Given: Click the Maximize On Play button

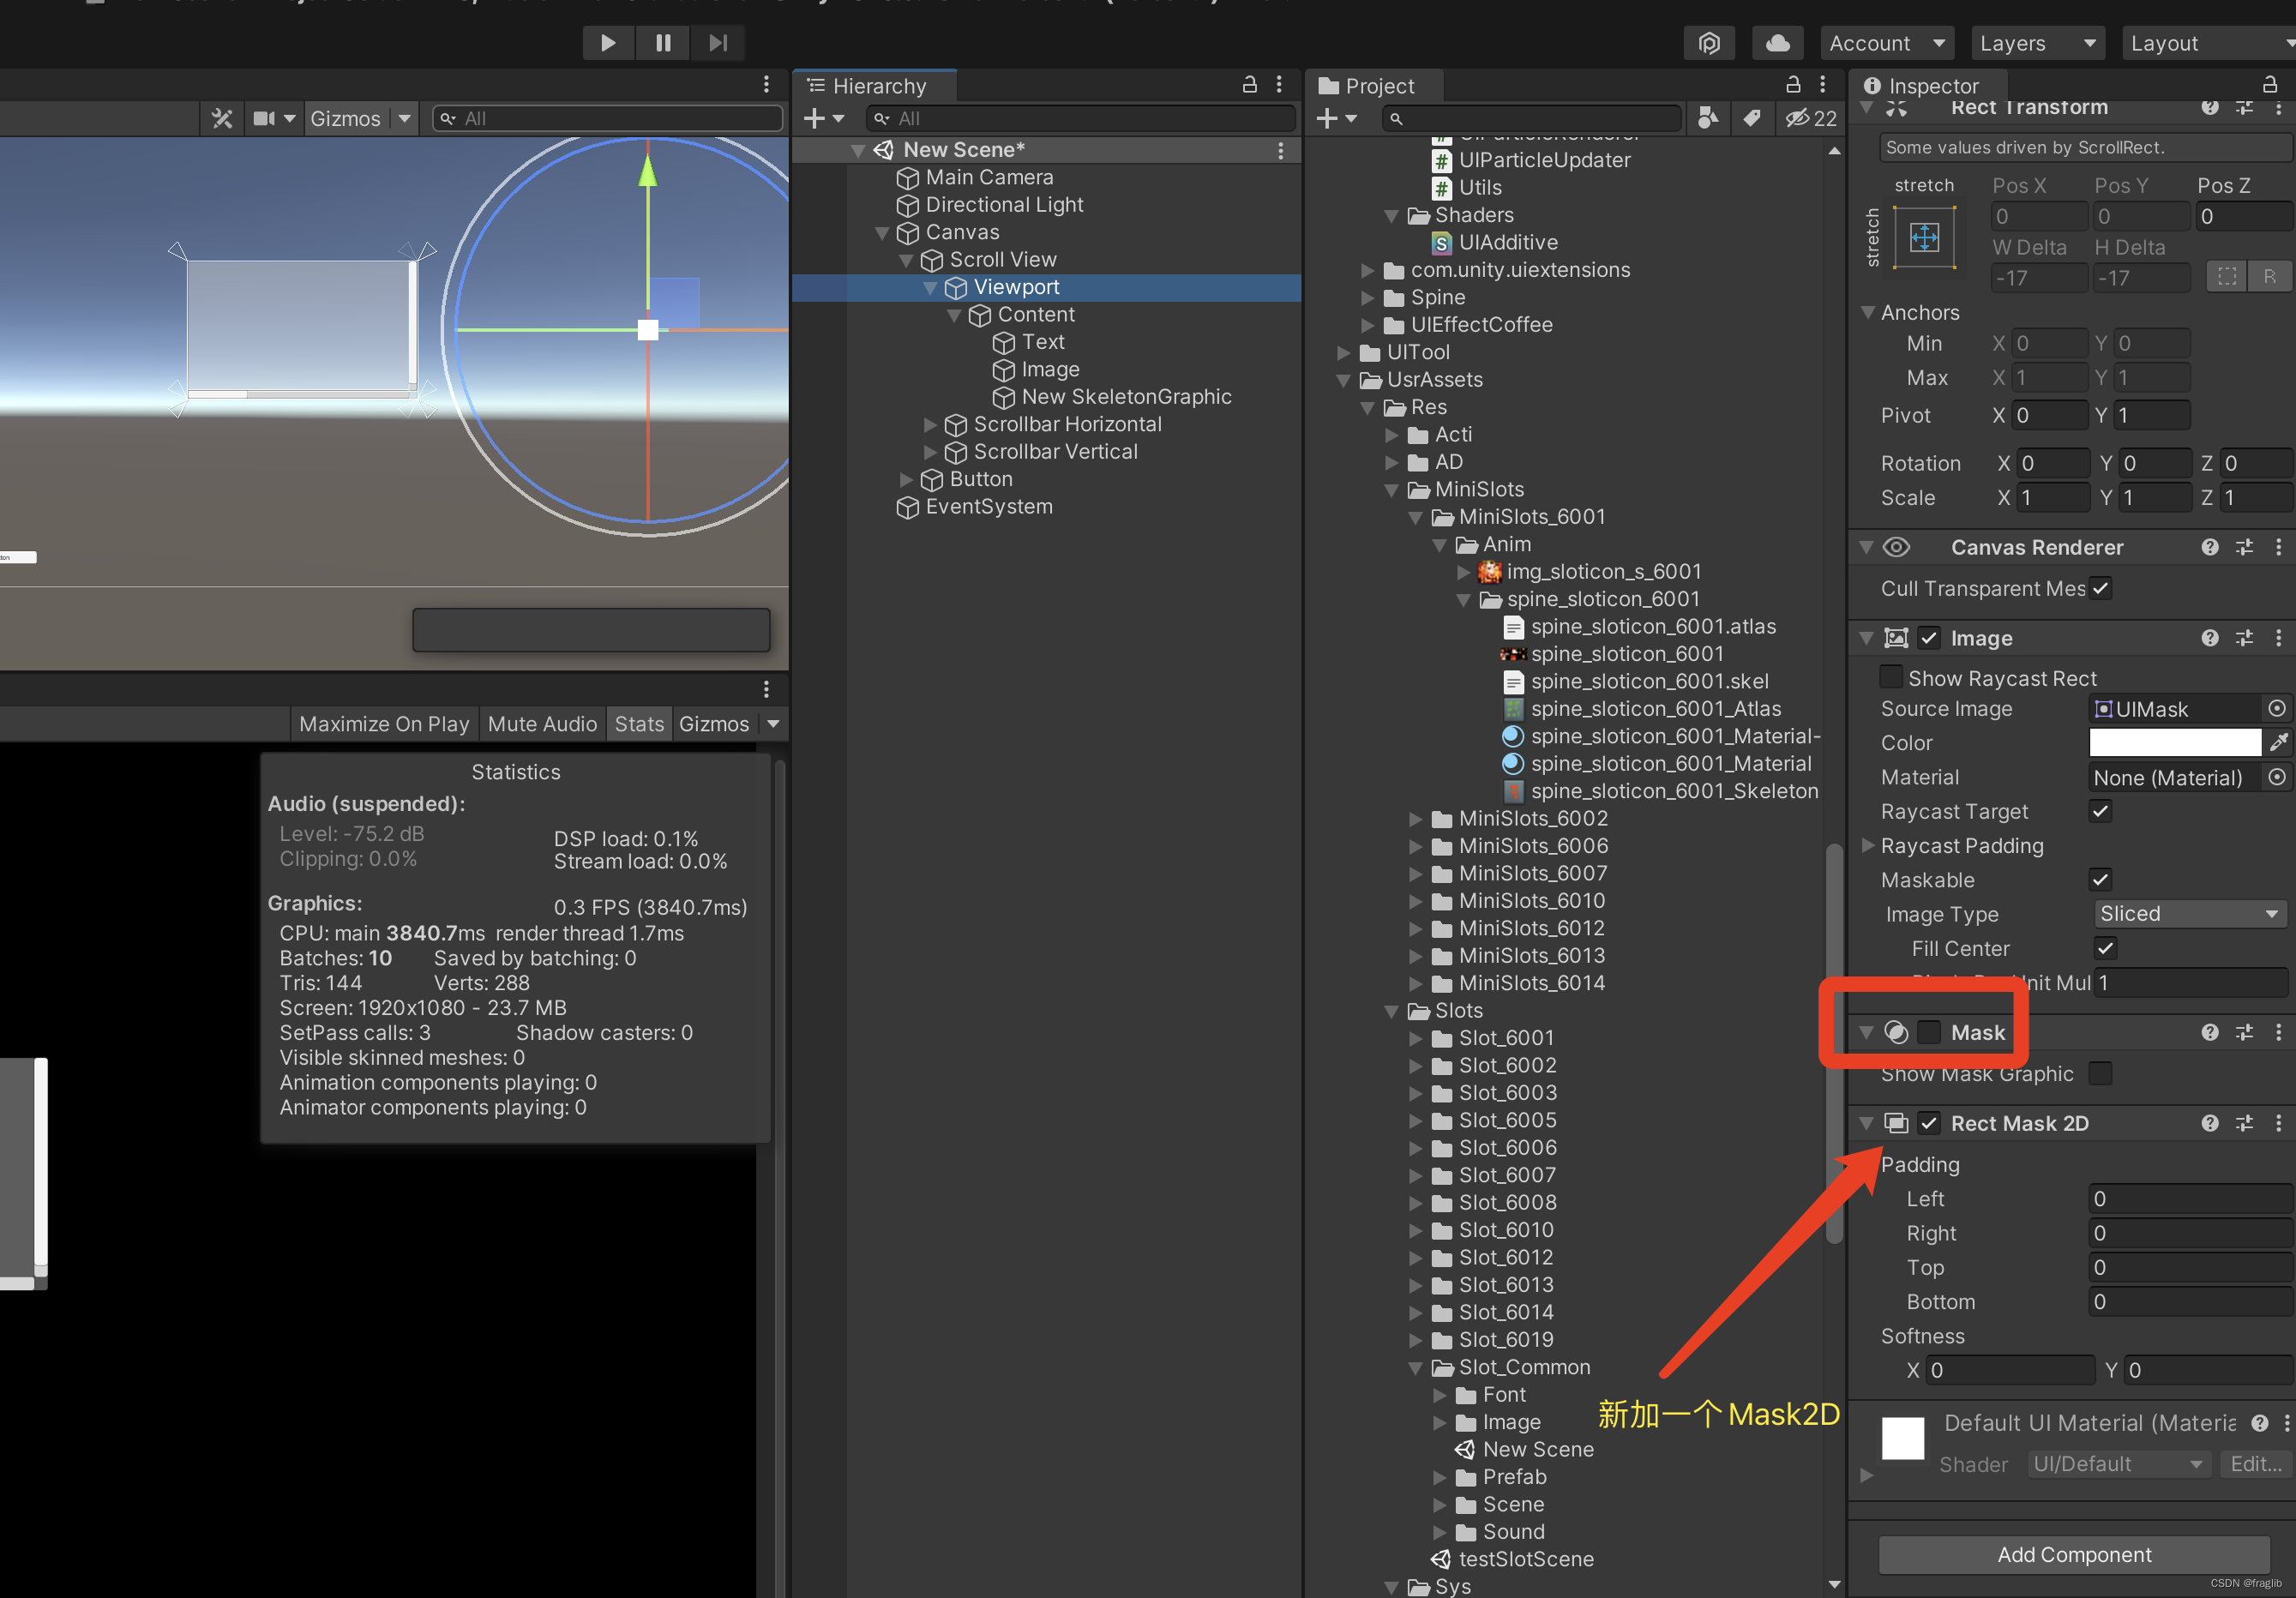Looking at the screenshot, I should (384, 723).
